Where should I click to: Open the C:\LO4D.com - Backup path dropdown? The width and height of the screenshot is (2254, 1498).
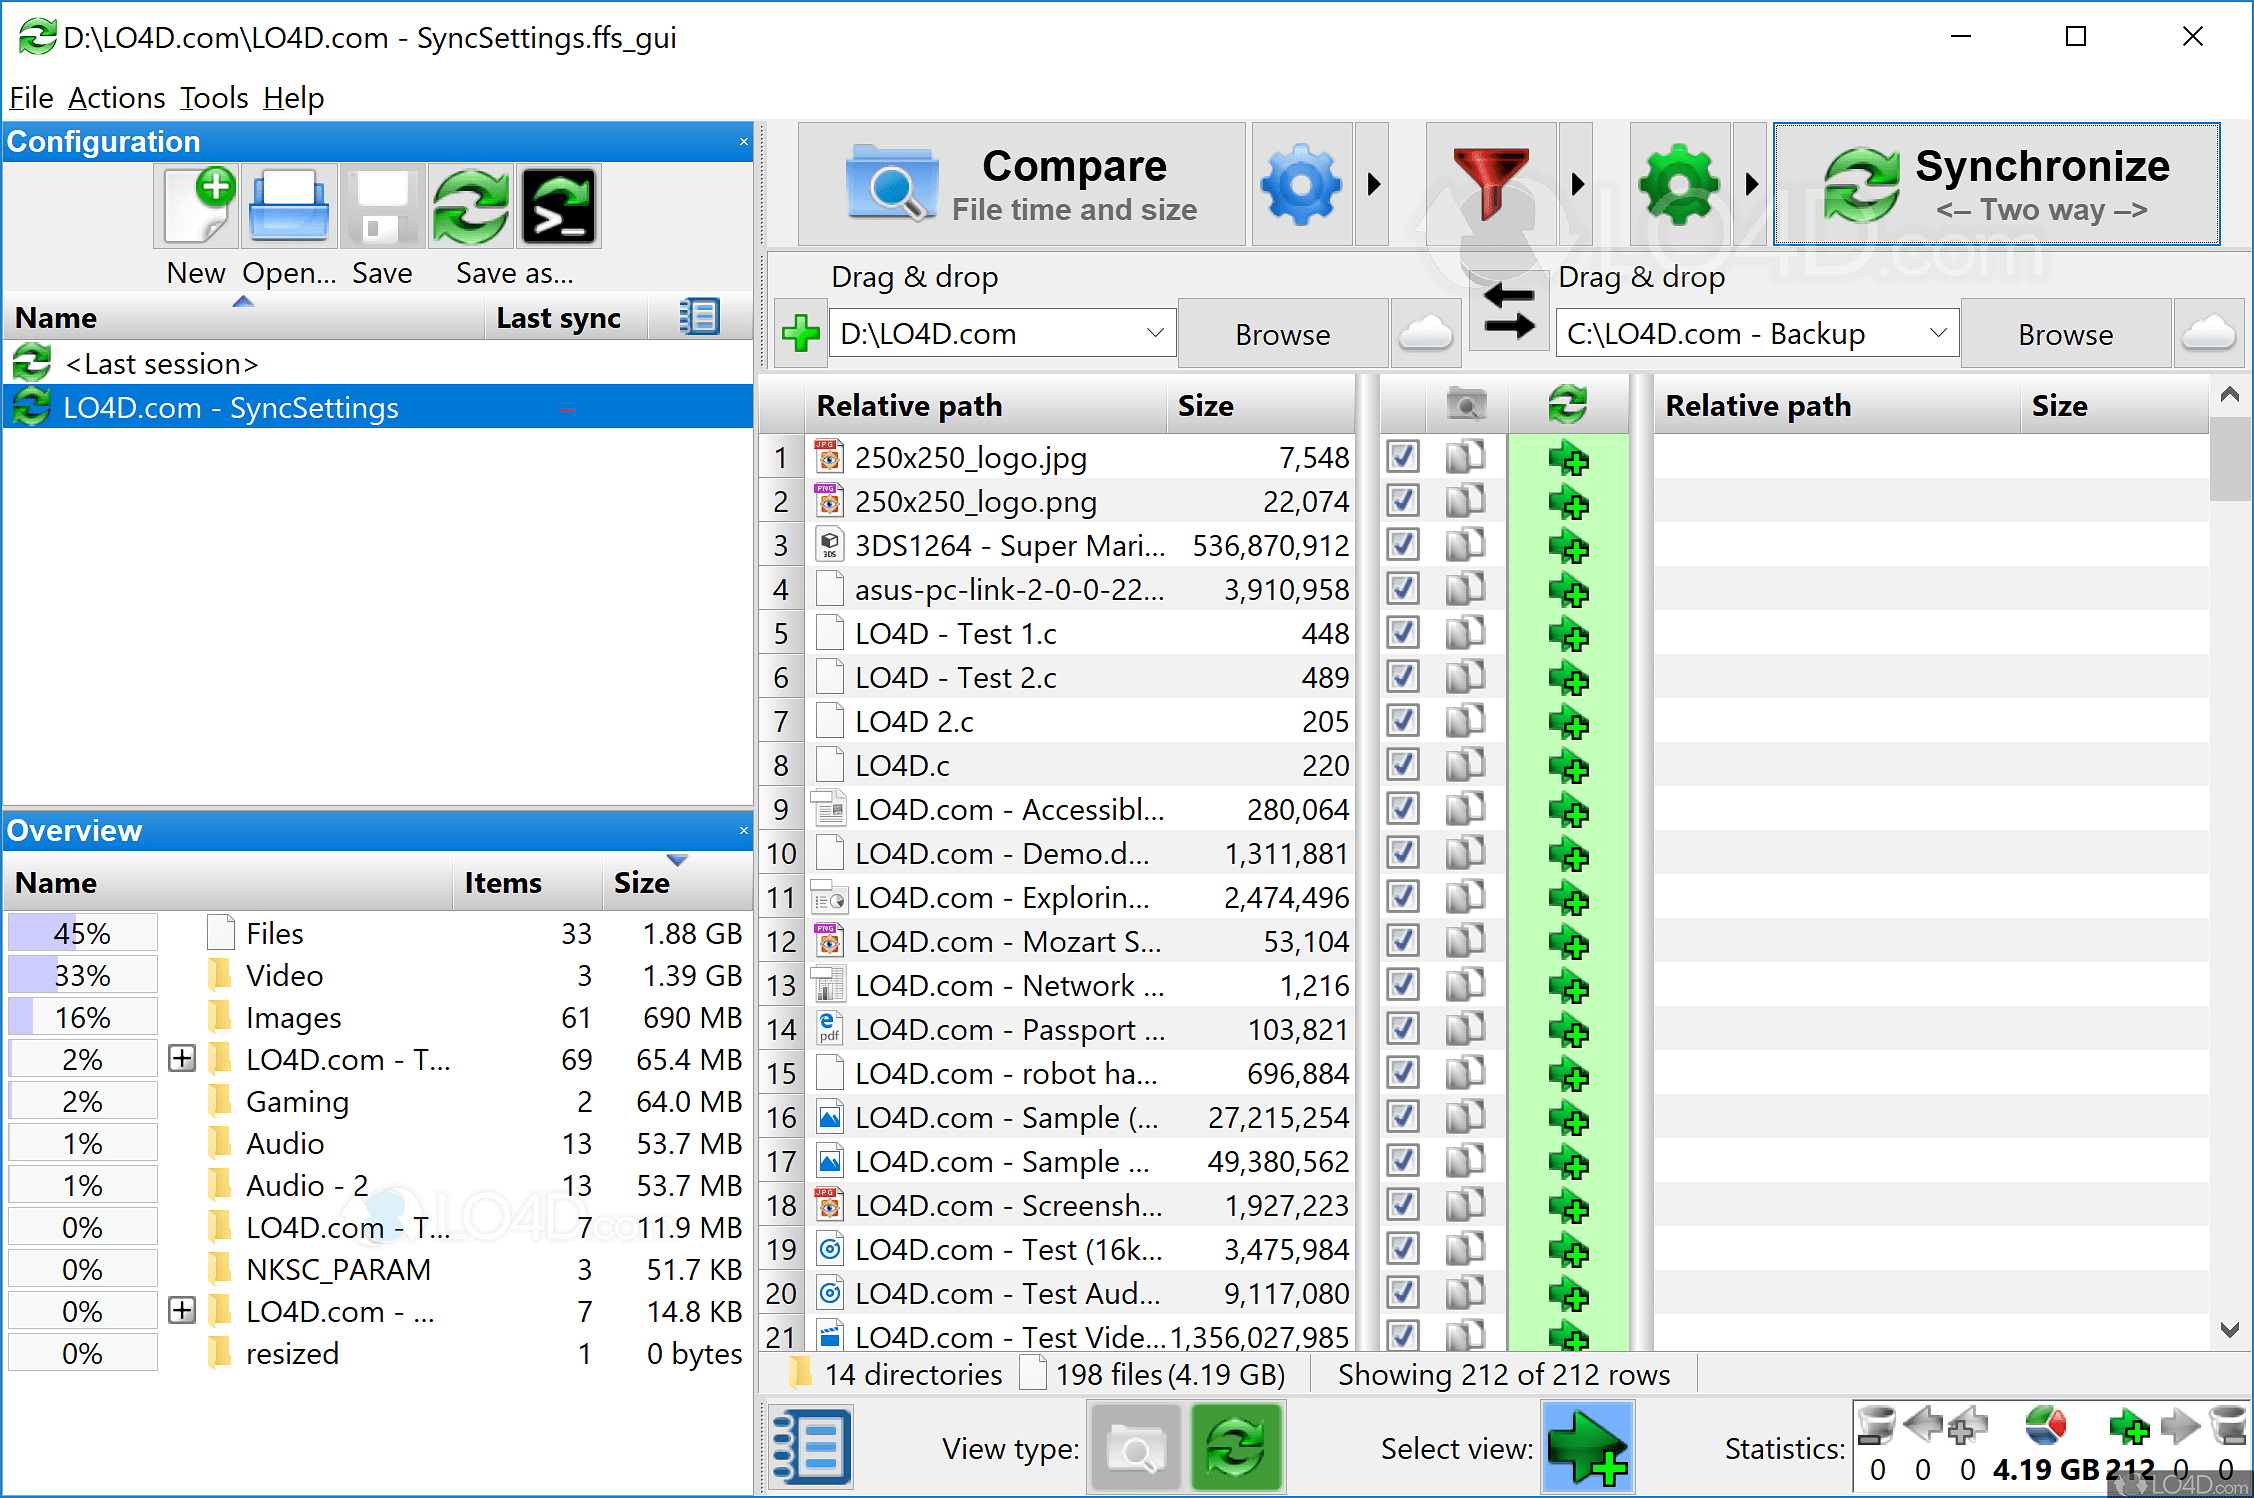click(1938, 333)
